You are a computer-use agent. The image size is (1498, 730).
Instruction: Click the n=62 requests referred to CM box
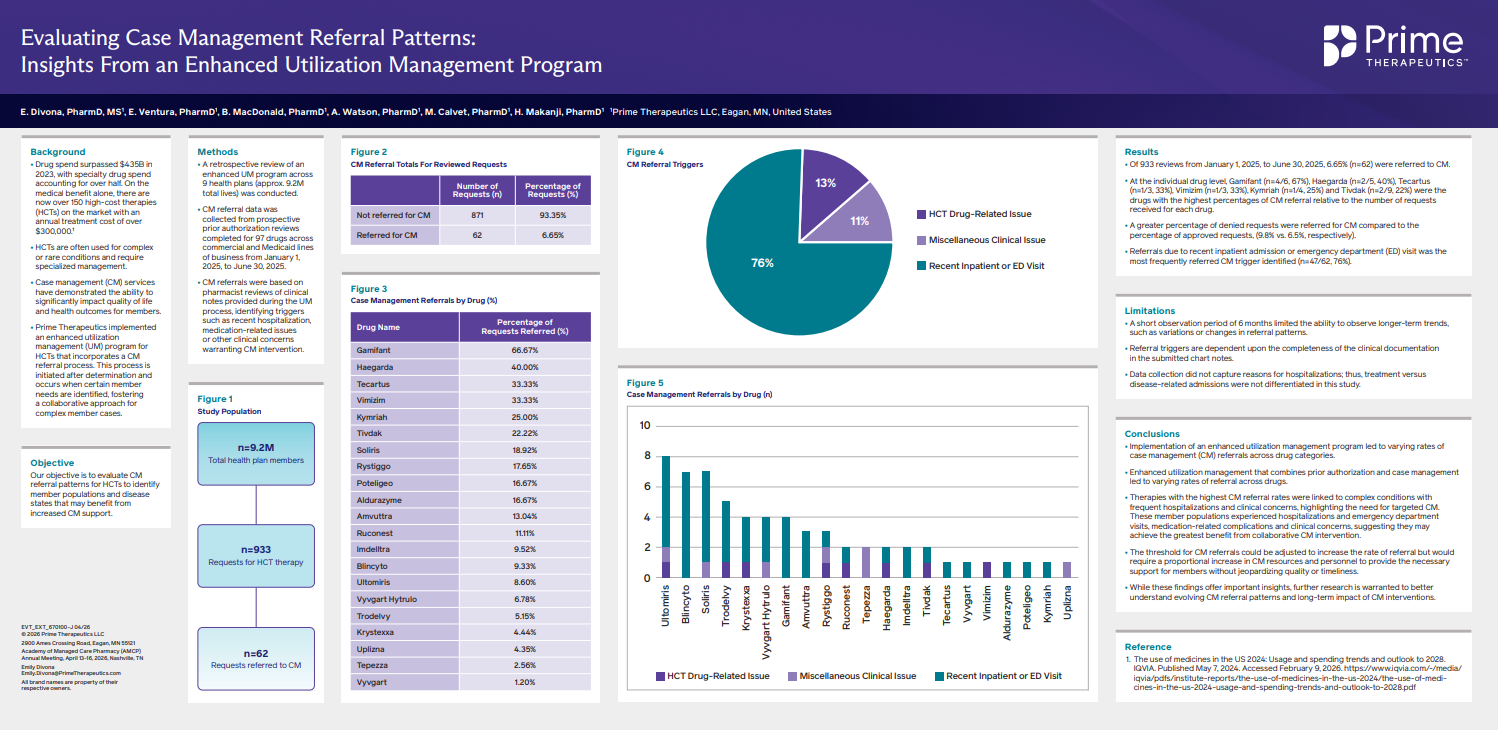[x=256, y=658]
